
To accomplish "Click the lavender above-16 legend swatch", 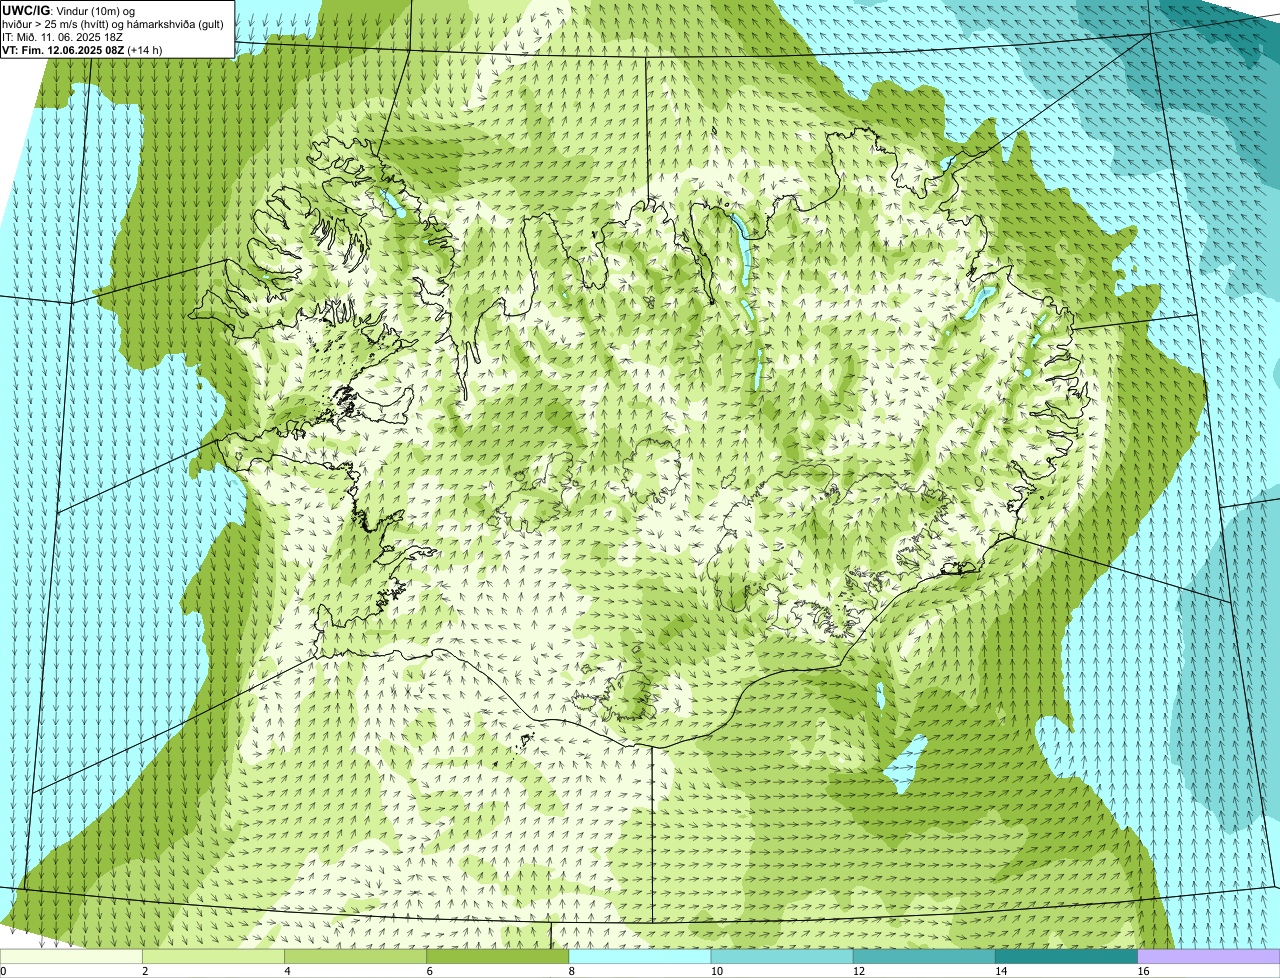I will (x=1209, y=956).
